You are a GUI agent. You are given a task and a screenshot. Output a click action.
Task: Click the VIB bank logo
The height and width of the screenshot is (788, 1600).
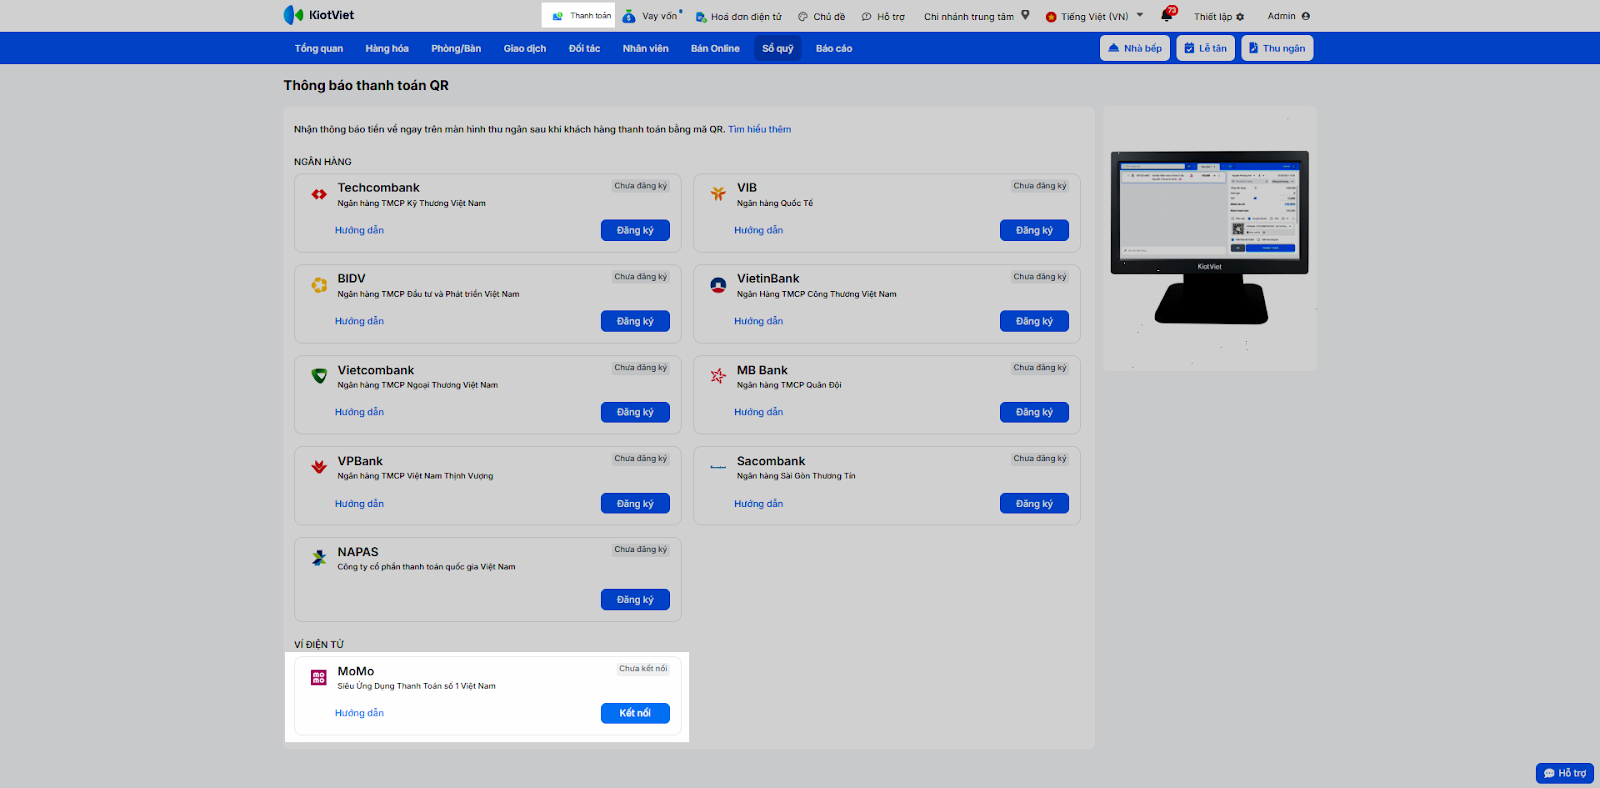718,194
